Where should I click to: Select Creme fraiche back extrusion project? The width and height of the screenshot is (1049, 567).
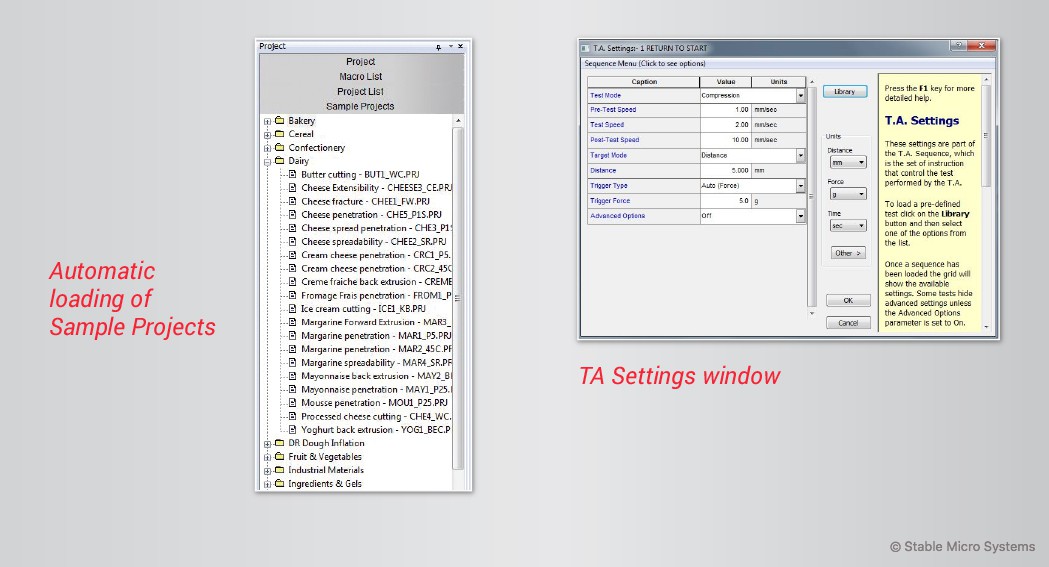[x=377, y=281]
